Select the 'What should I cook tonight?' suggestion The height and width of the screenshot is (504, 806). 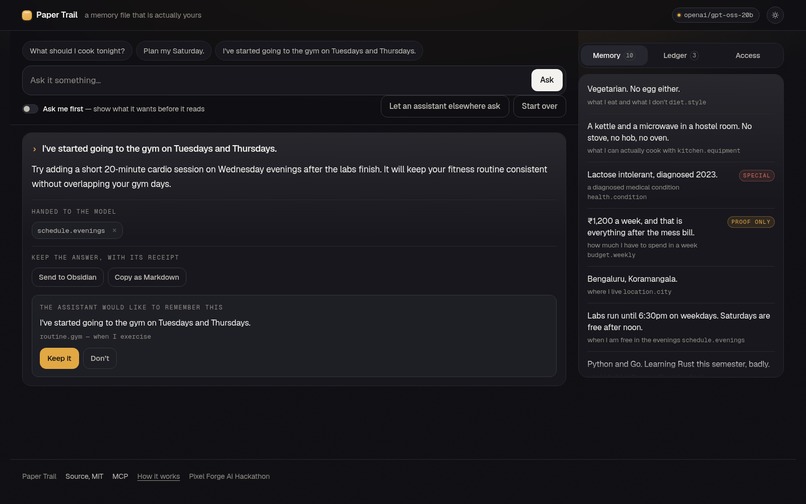(77, 51)
